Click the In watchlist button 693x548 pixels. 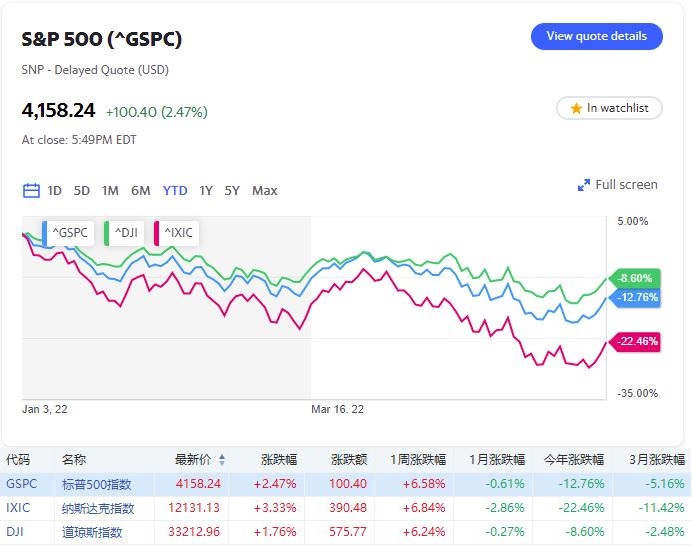(x=609, y=108)
